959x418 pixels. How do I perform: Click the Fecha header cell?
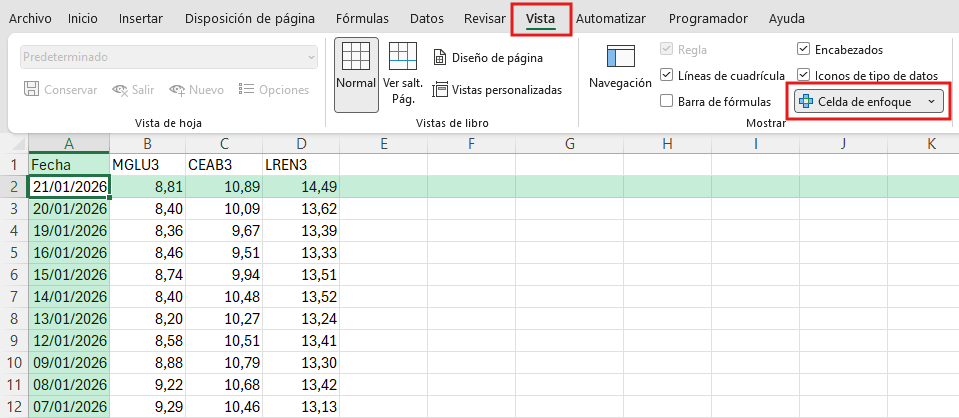click(69, 165)
